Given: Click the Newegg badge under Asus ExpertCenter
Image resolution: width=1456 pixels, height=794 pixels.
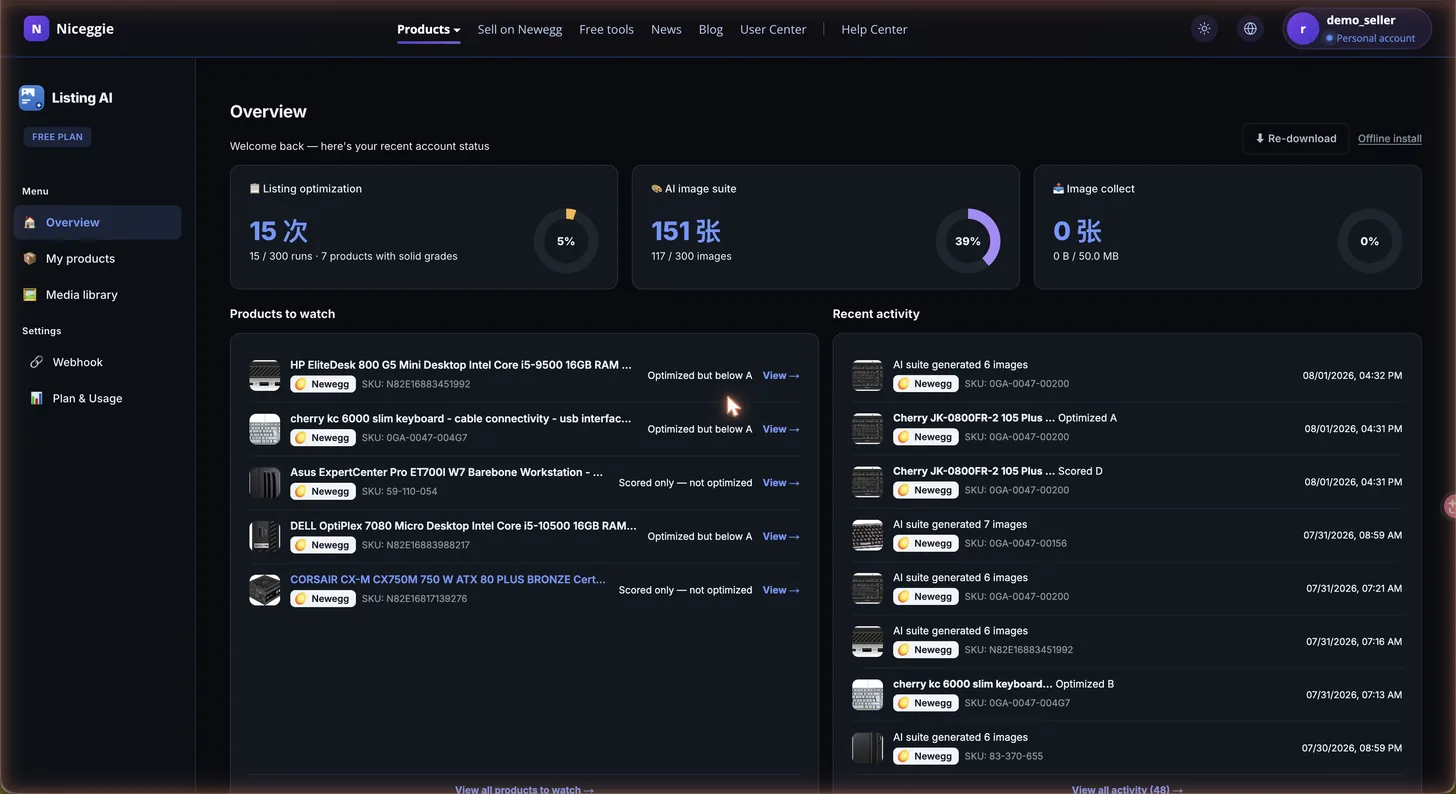Looking at the screenshot, I should coord(323,491).
